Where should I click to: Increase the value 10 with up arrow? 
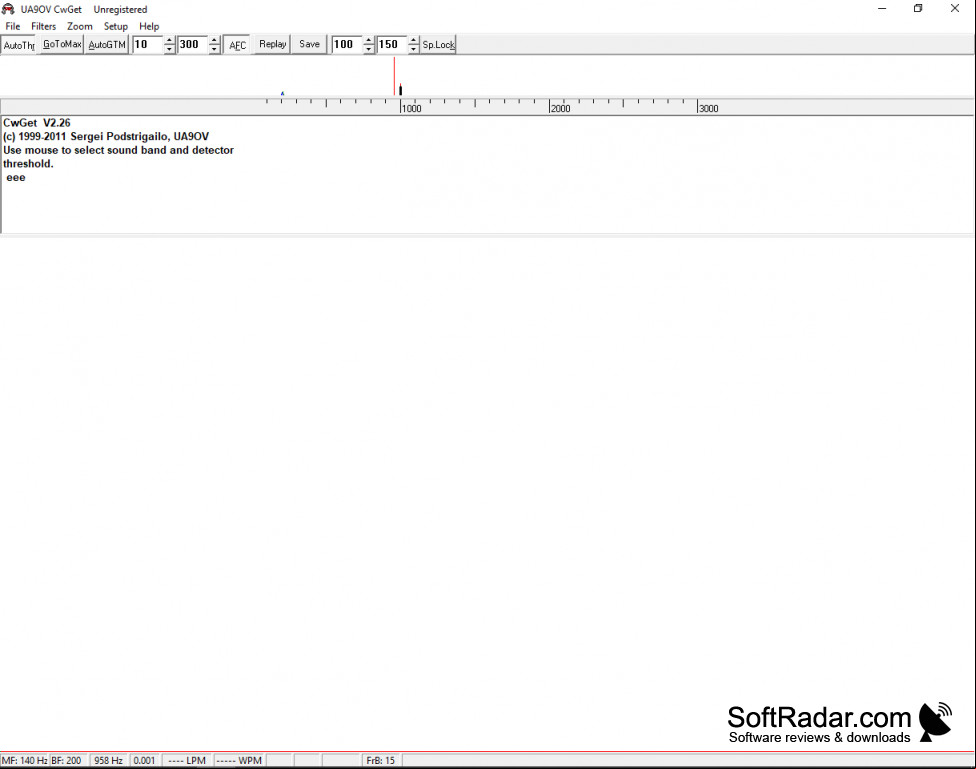pyautogui.click(x=169, y=40)
